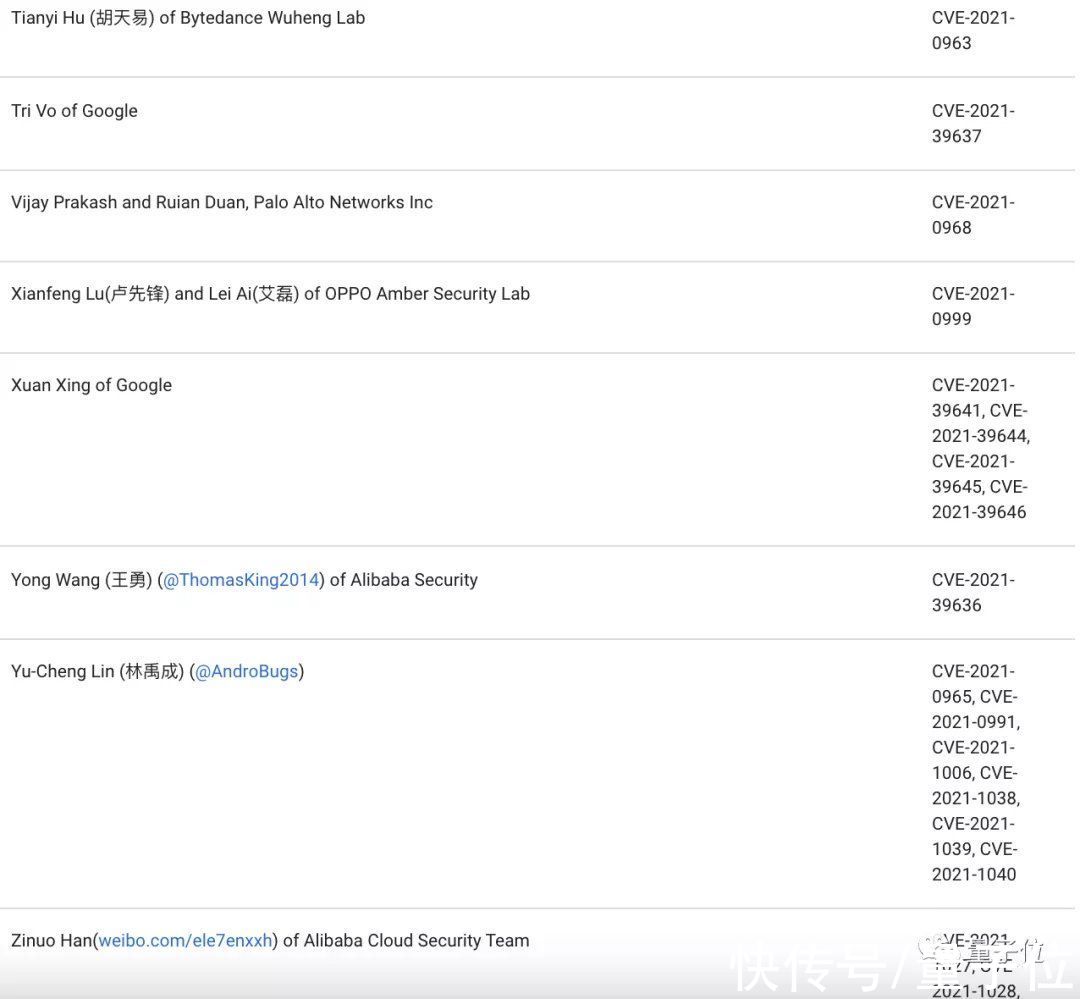Viewport: 1080px width, 999px height.
Task: Select text Tri Vo of Google
Action: (74, 111)
